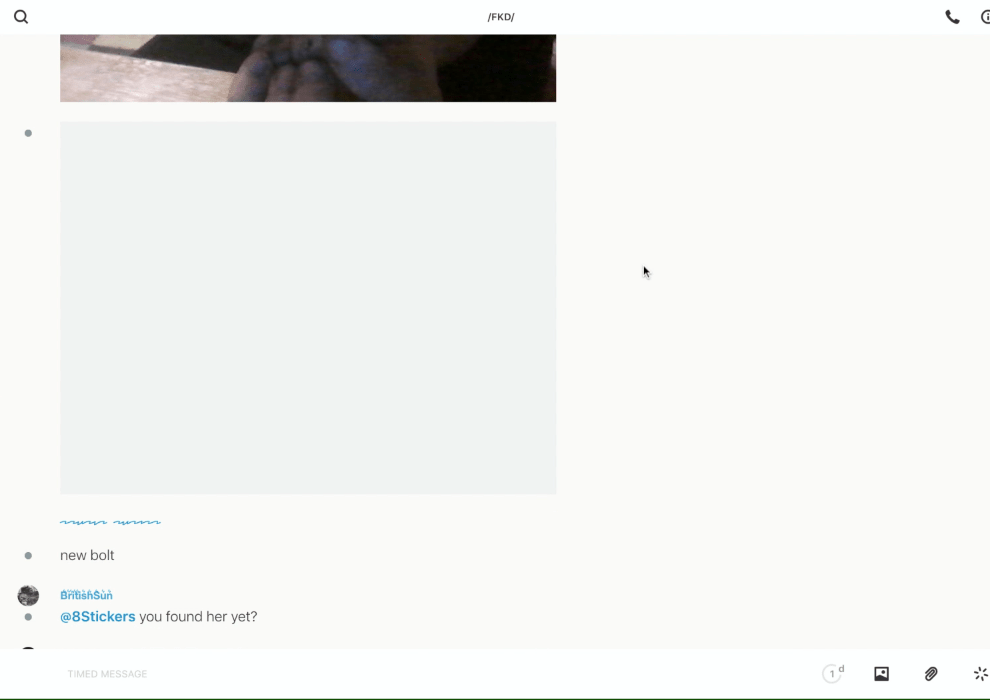Viewport: 990px width, 700px height.
Task: Attach a file using the paperclip icon
Action: 931,674
